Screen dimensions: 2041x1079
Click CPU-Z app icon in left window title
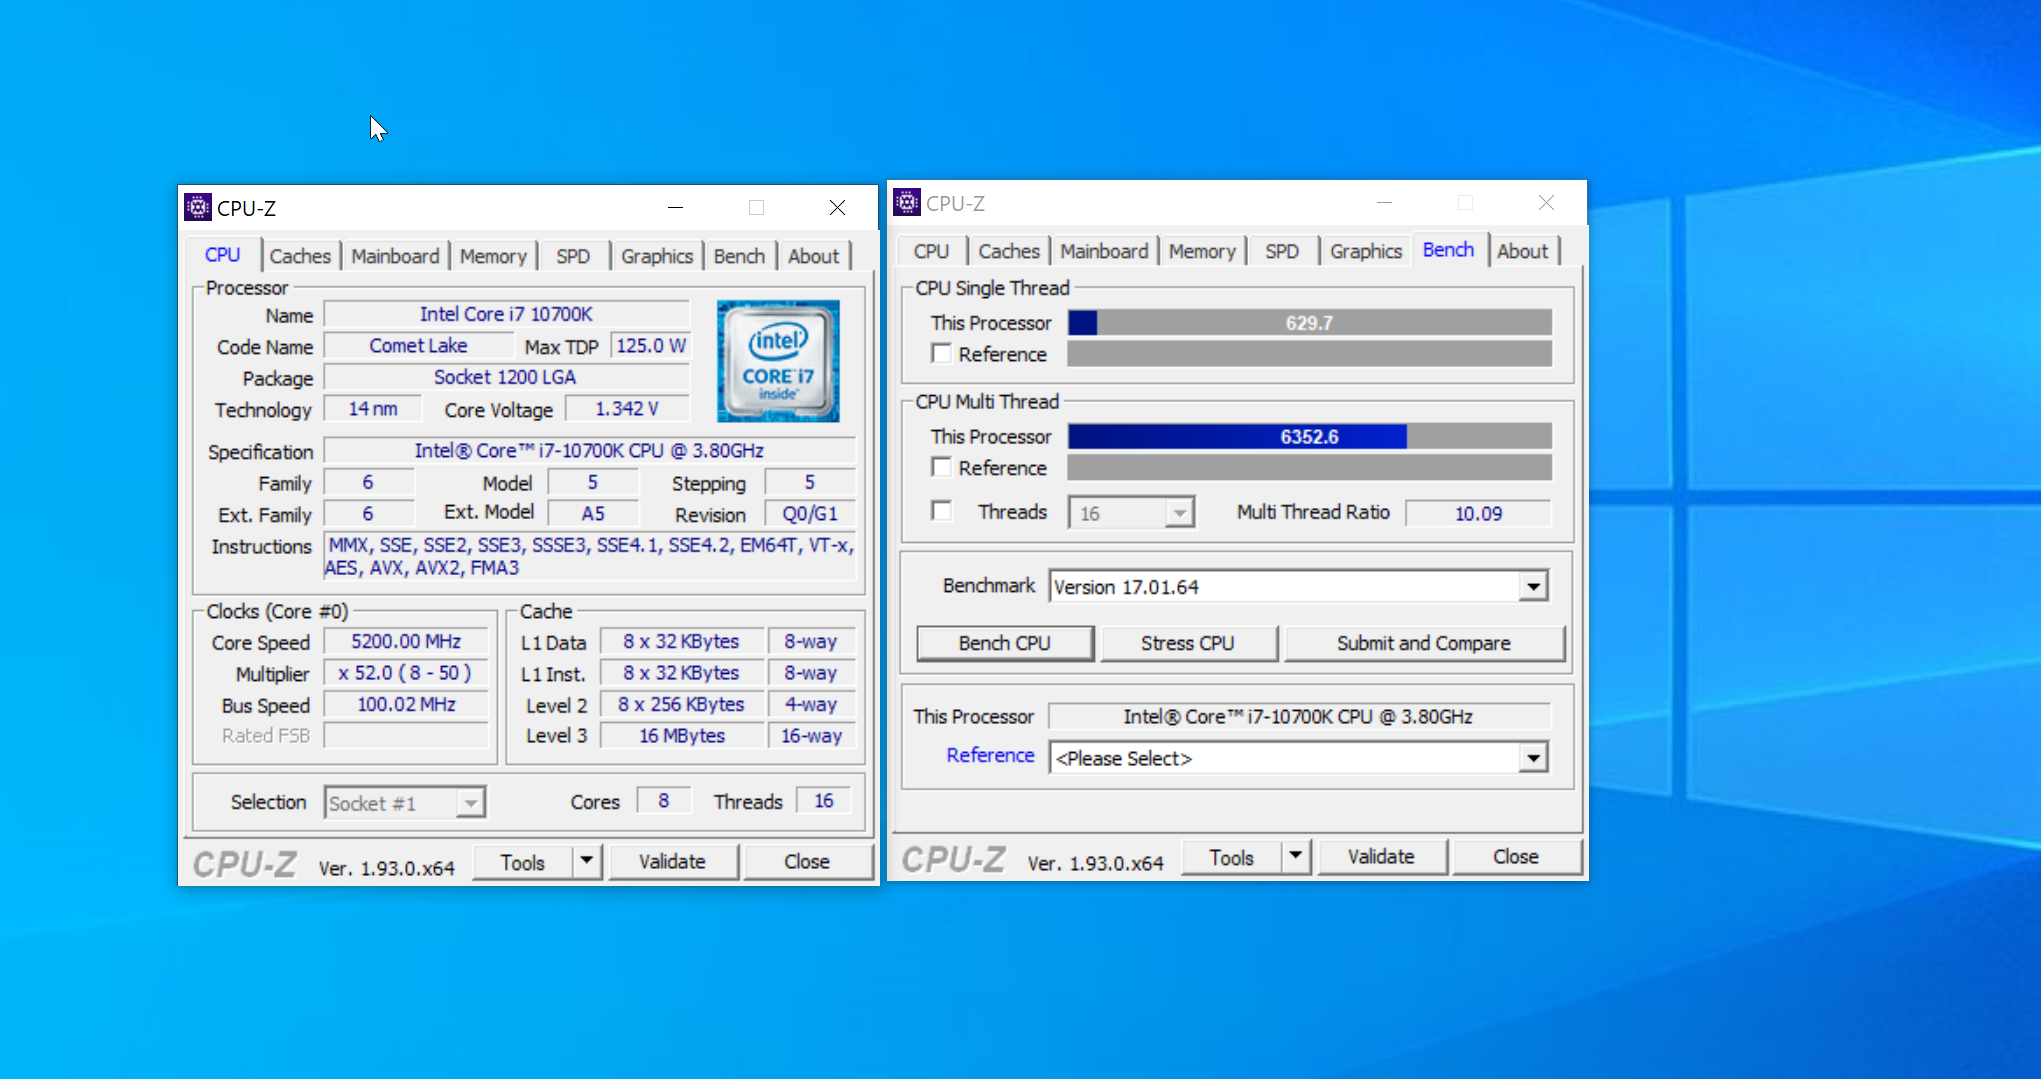[198, 207]
